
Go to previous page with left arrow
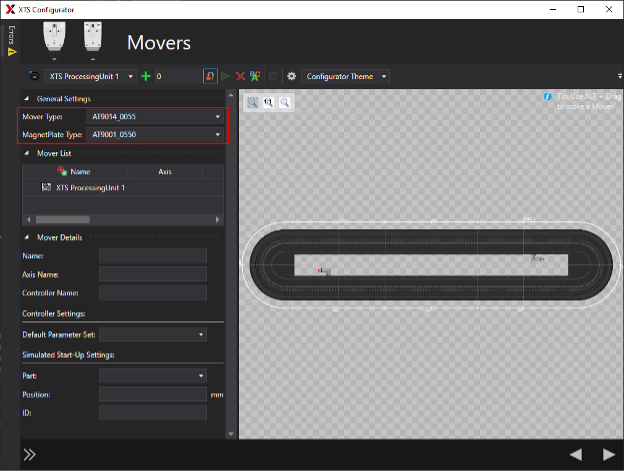point(576,454)
